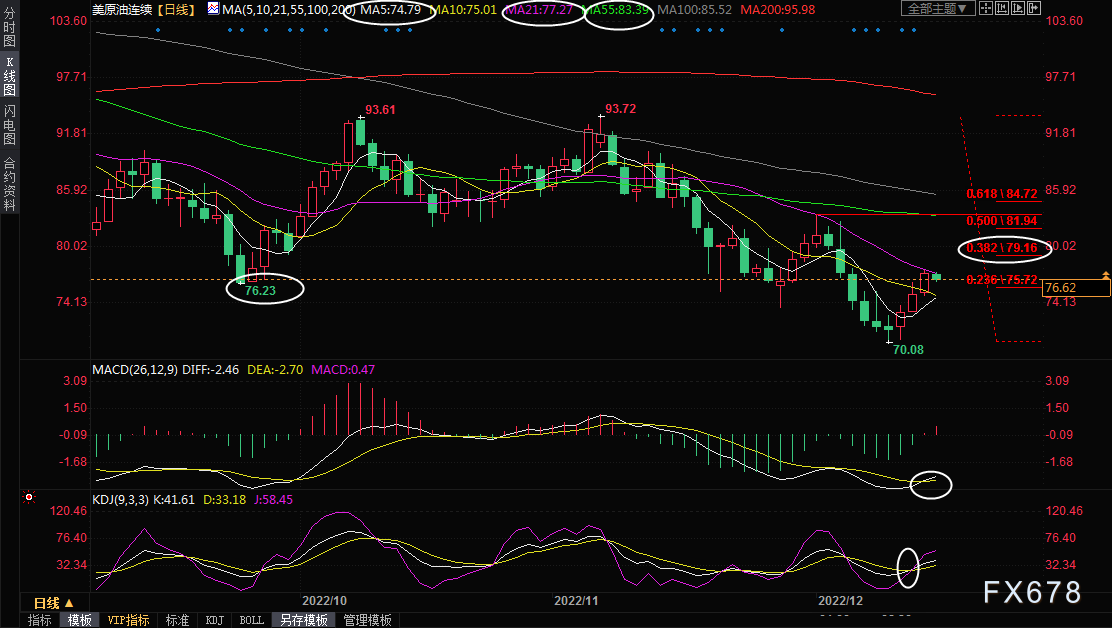Click the 93.61 peak price label
The image size is (1112, 628).
pyautogui.click(x=380, y=109)
